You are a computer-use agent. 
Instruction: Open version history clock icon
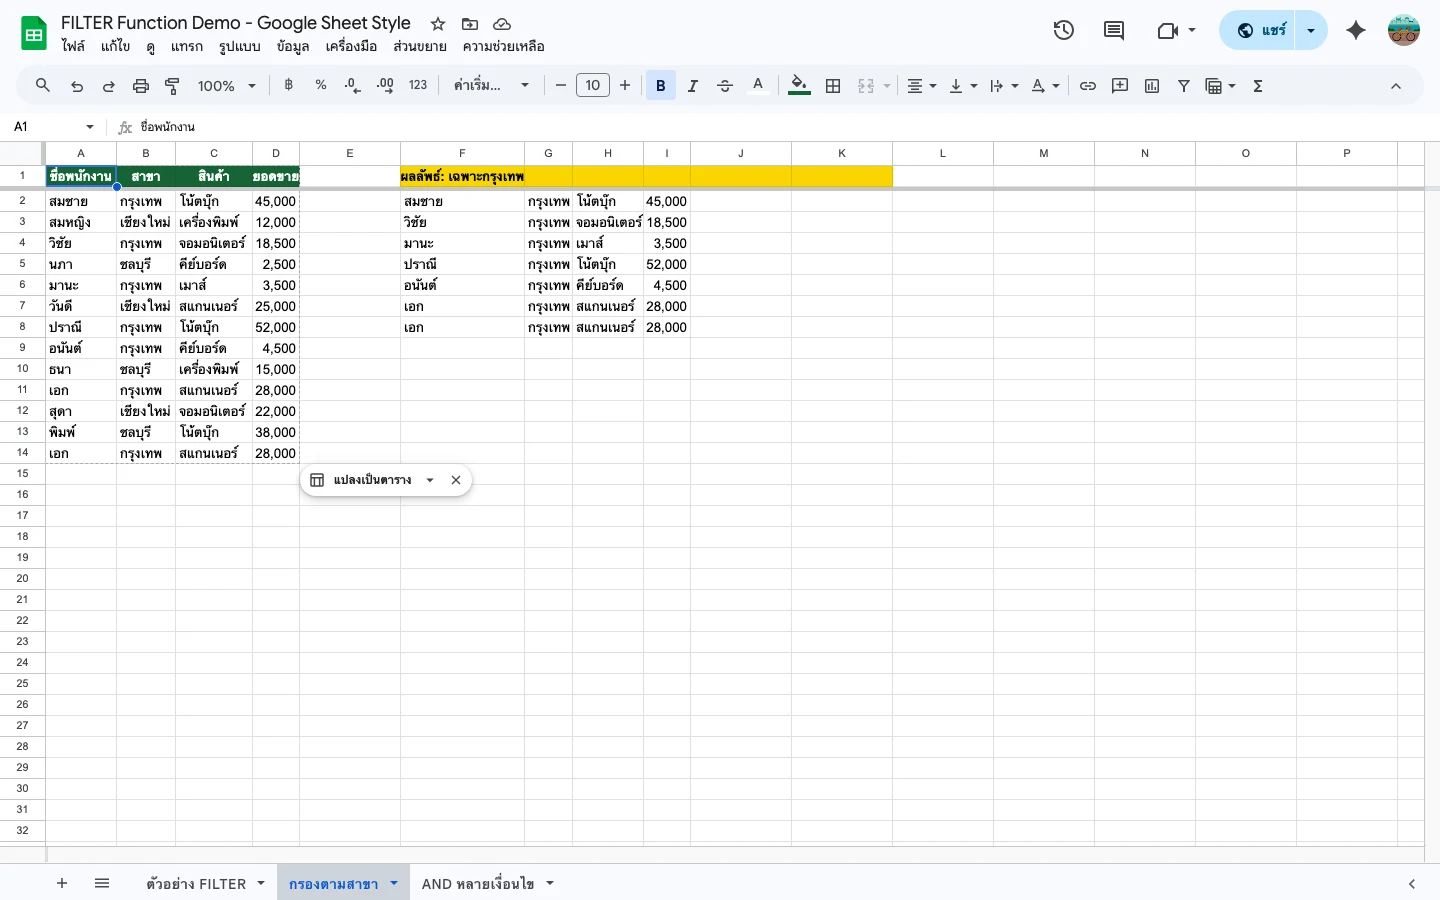click(1064, 30)
